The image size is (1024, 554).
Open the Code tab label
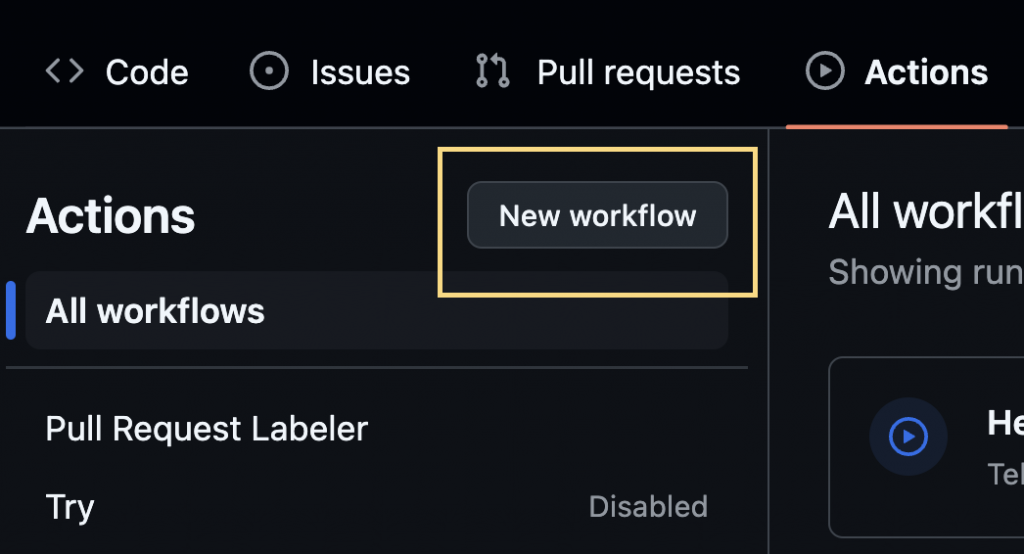(147, 72)
